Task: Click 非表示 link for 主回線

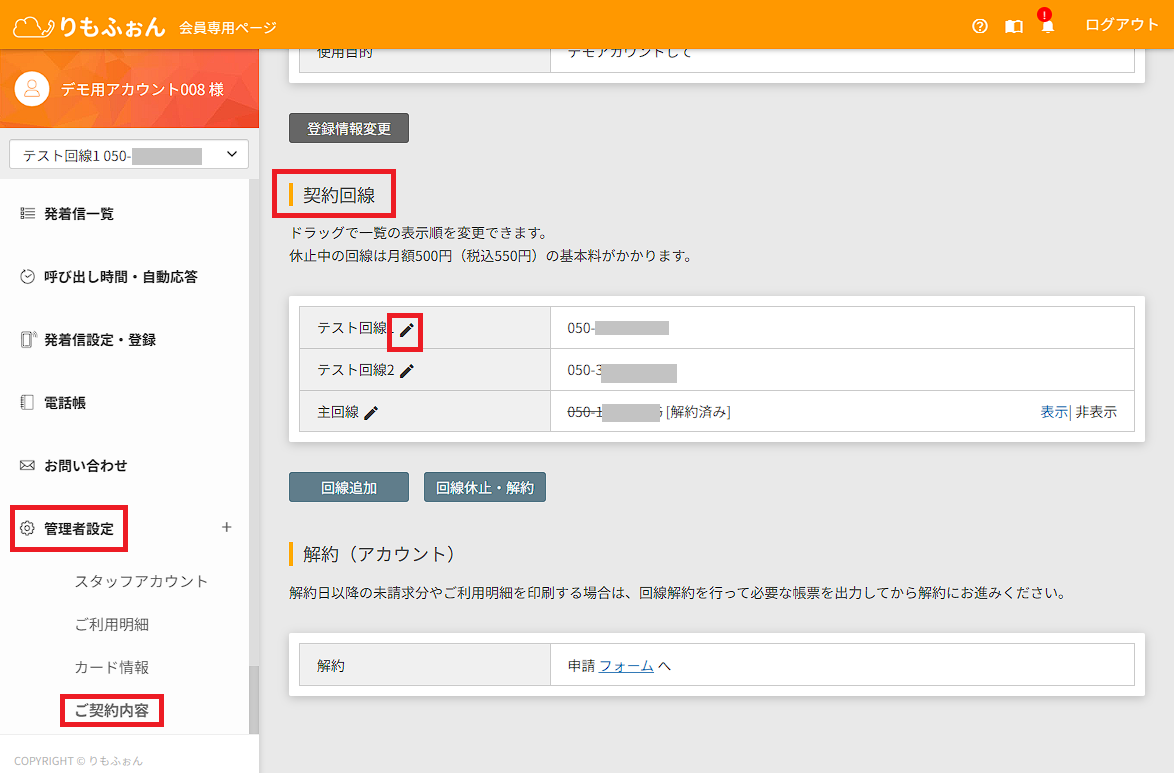Action: coord(1096,412)
